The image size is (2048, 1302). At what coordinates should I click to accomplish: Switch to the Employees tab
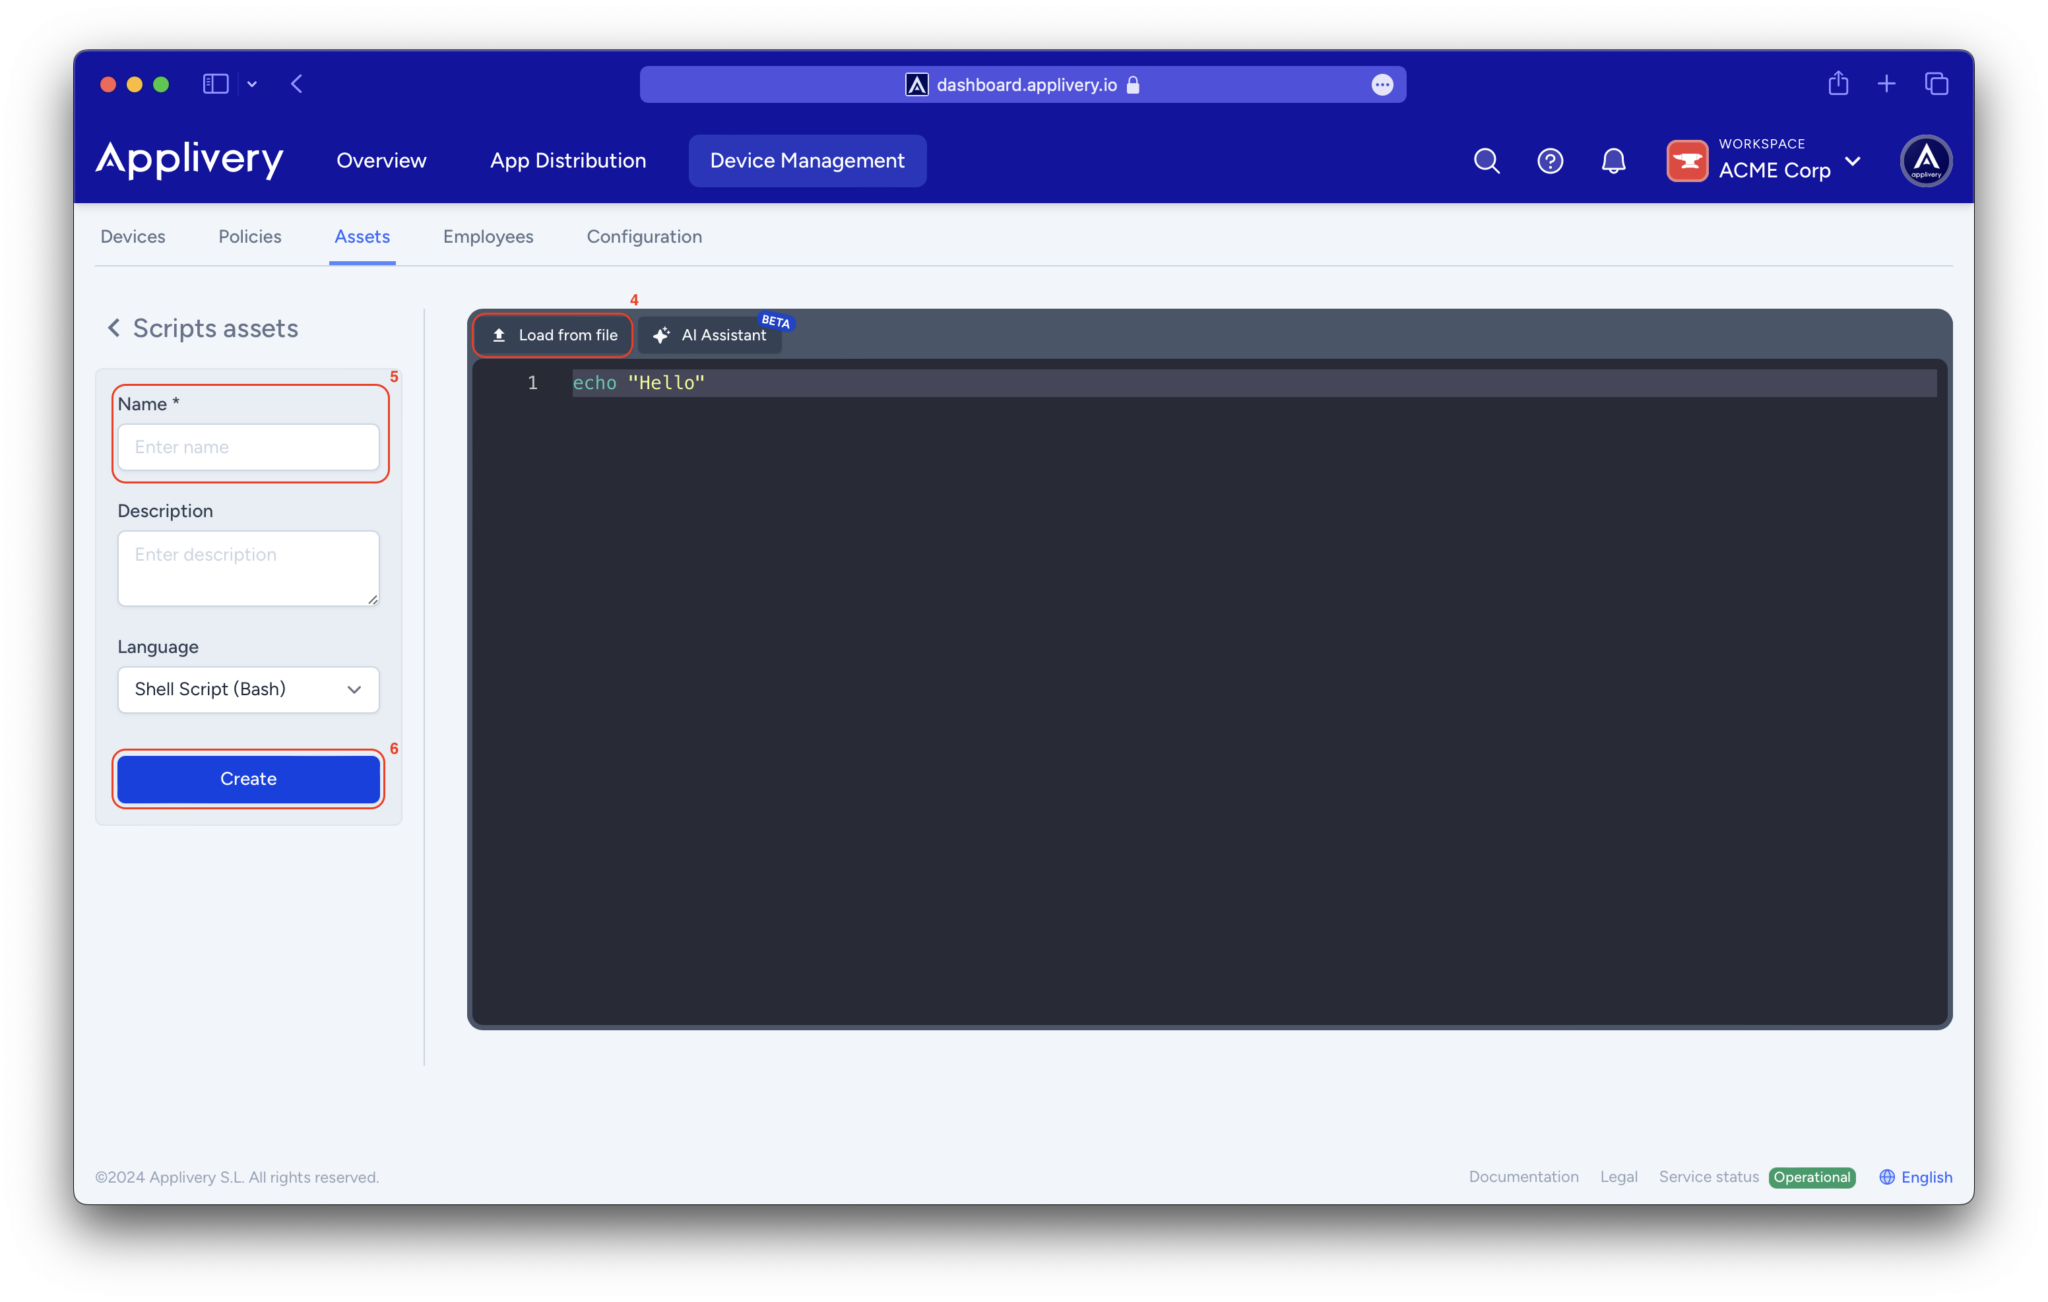pos(488,236)
